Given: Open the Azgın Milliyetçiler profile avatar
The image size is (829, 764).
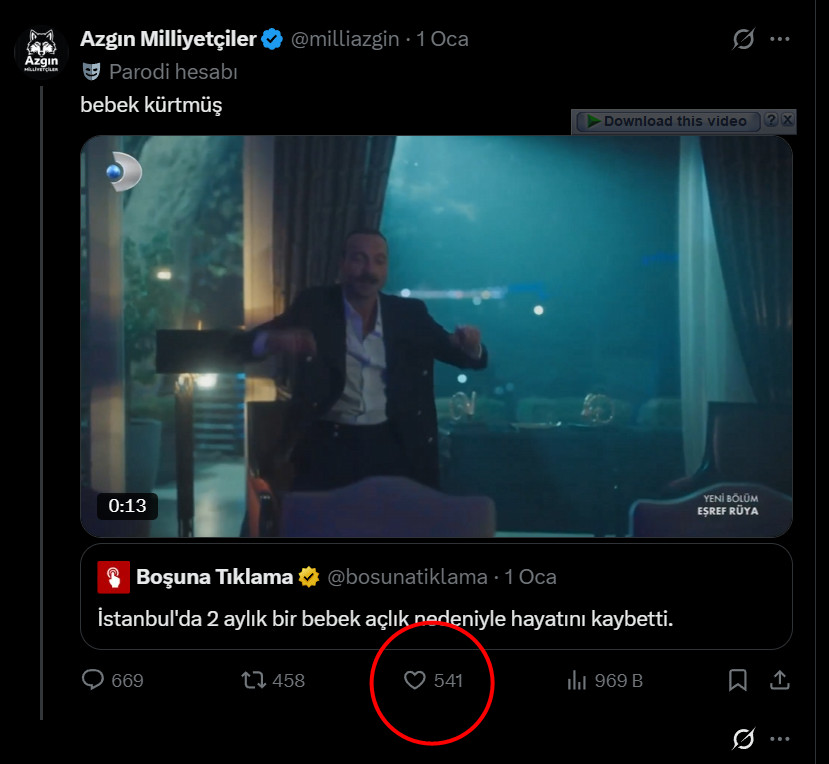Looking at the screenshot, I should point(42,49).
